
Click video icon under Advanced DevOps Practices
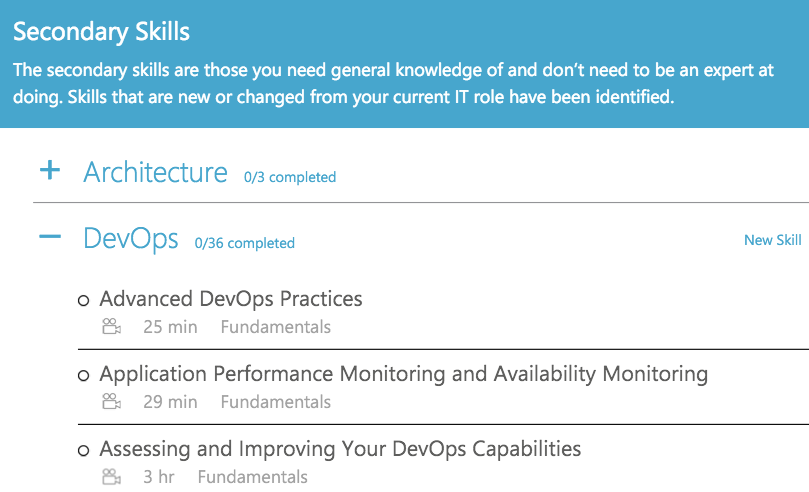111,326
